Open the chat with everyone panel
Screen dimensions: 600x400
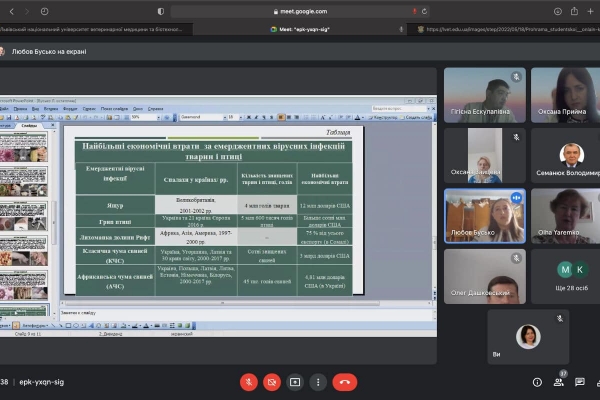pos(580,382)
